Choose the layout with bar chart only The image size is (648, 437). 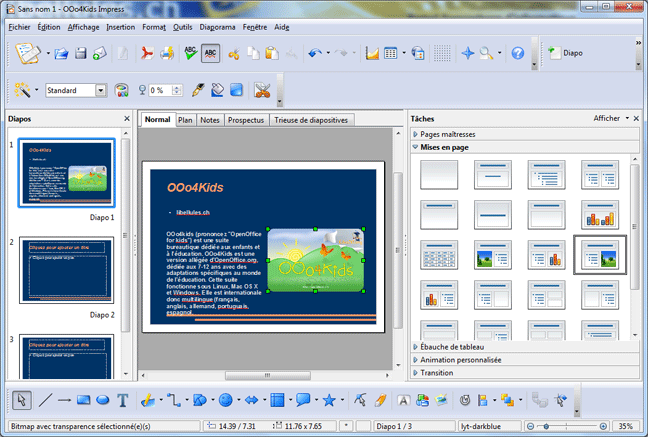(x=600, y=215)
